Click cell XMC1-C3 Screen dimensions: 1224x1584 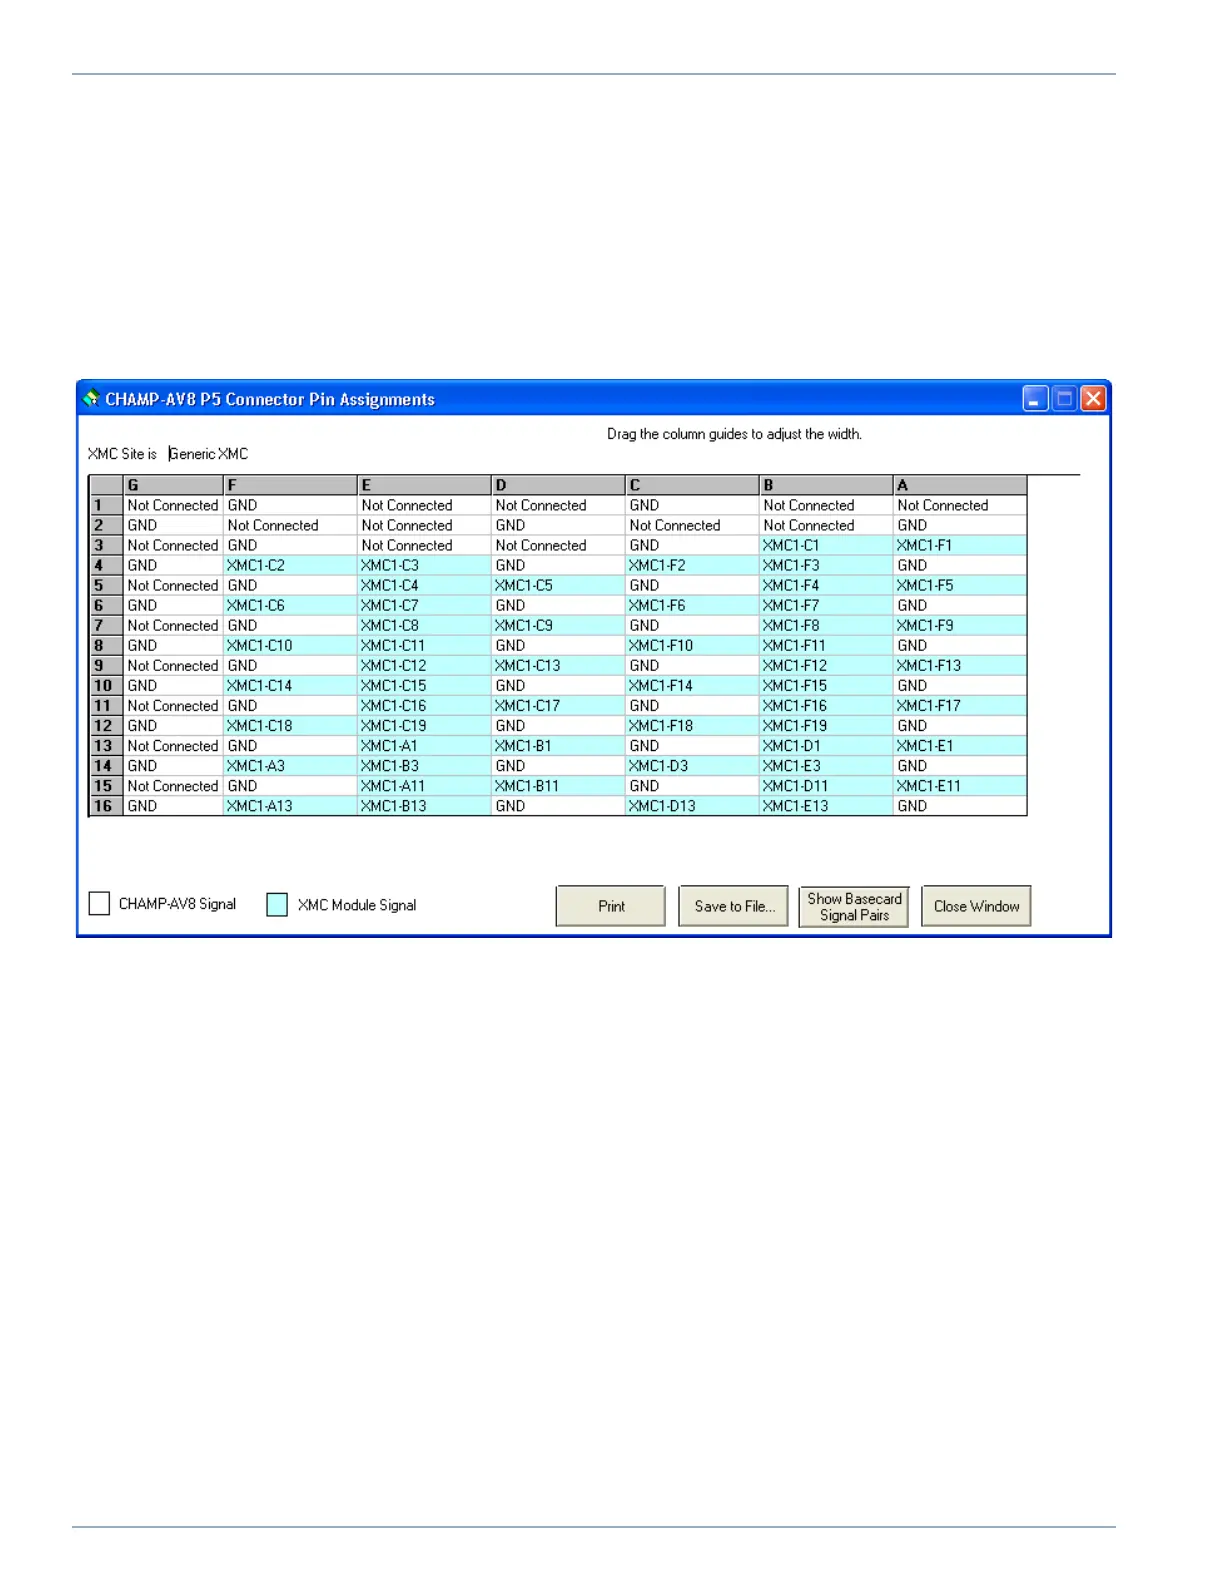pos(424,565)
